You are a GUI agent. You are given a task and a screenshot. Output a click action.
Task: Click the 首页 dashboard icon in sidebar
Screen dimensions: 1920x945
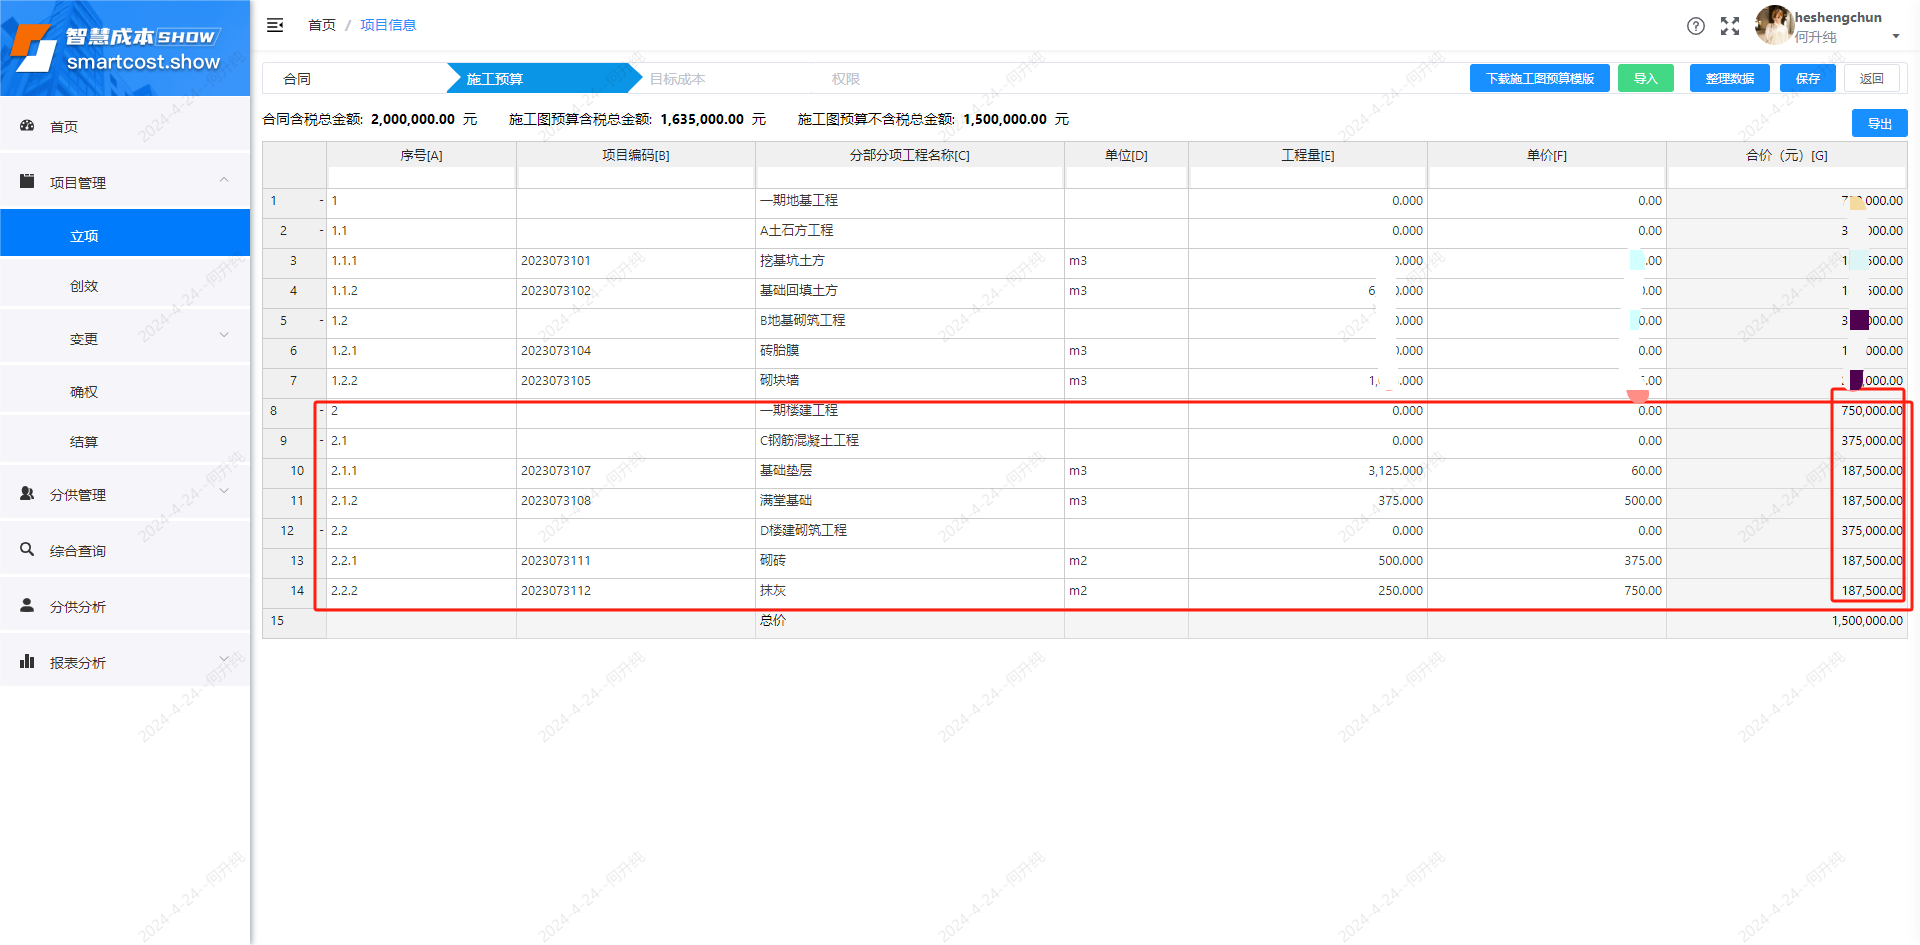pos(27,126)
